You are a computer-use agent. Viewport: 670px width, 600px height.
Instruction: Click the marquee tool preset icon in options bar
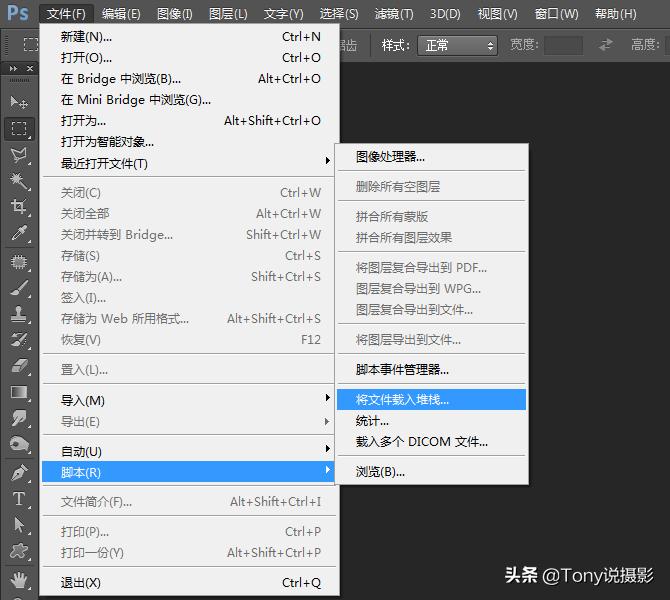(x=30, y=44)
